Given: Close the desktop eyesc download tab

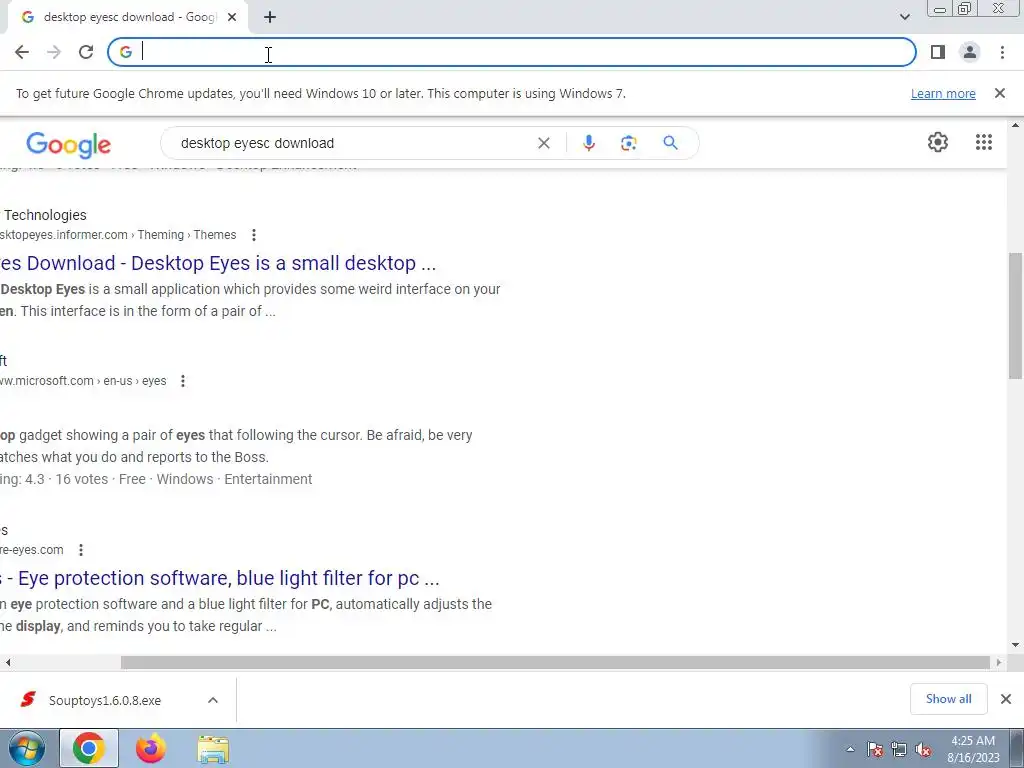Looking at the screenshot, I should (232, 18).
